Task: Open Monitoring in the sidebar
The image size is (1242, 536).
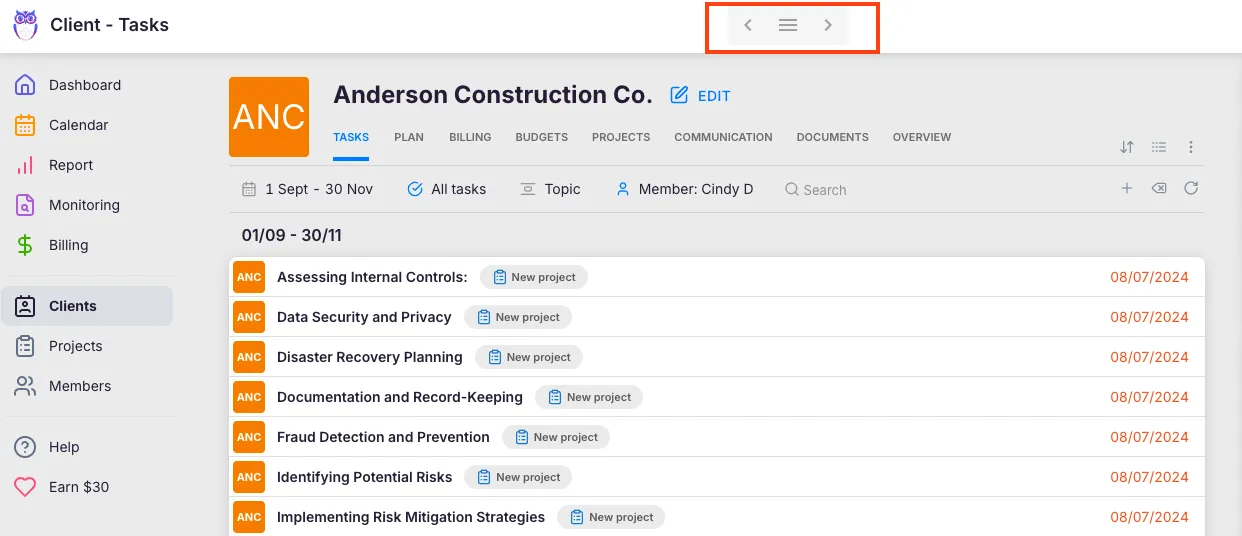Action: [x=84, y=205]
